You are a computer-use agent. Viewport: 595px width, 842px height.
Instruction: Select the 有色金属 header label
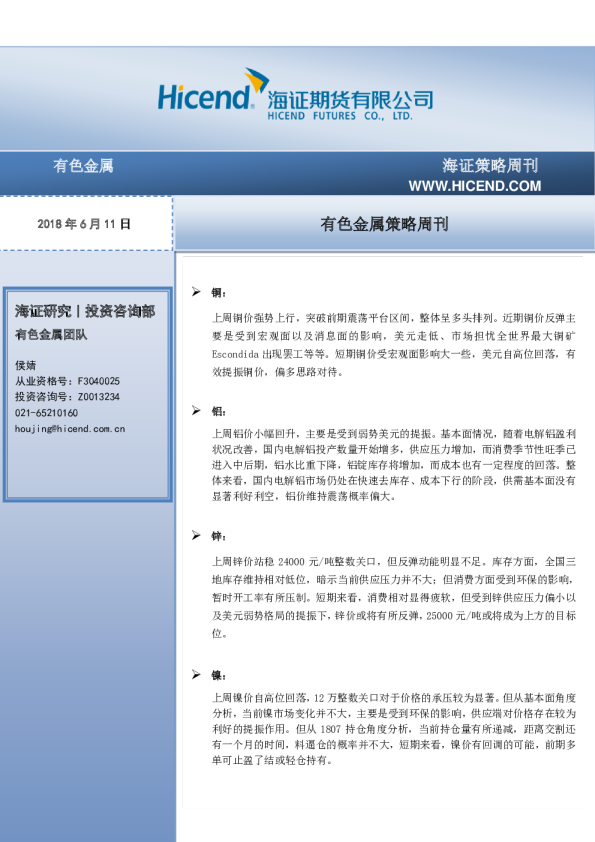click(x=83, y=165)
